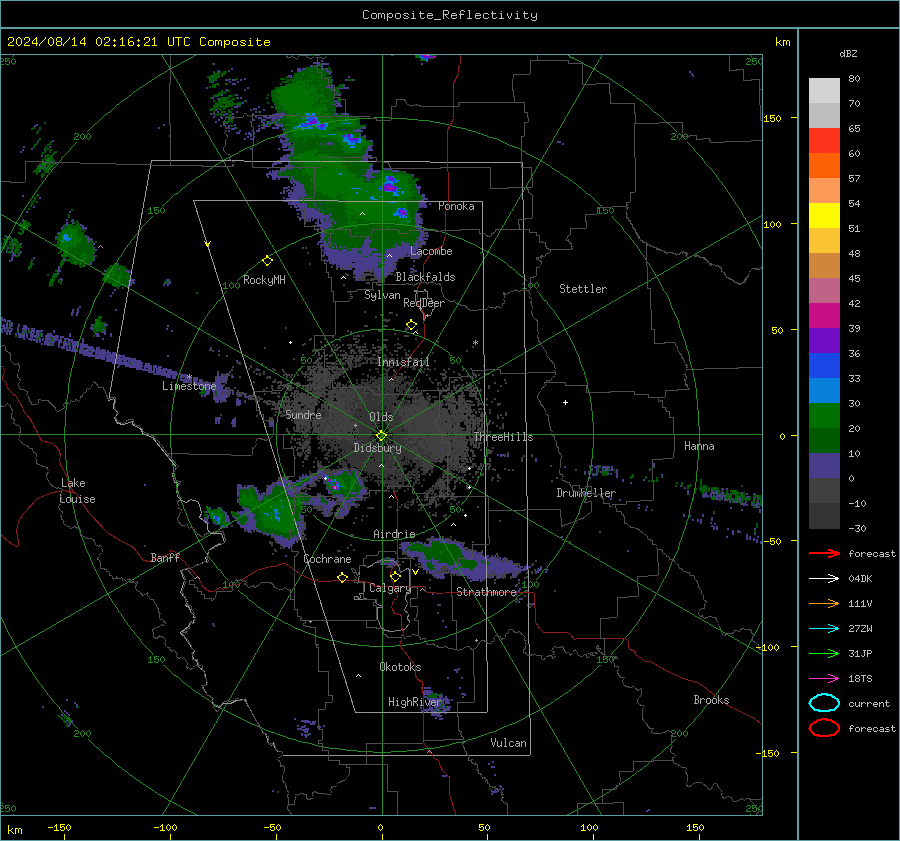
Task: Click the yellow diamond marker above Calgary
Action: click(395, 576)
